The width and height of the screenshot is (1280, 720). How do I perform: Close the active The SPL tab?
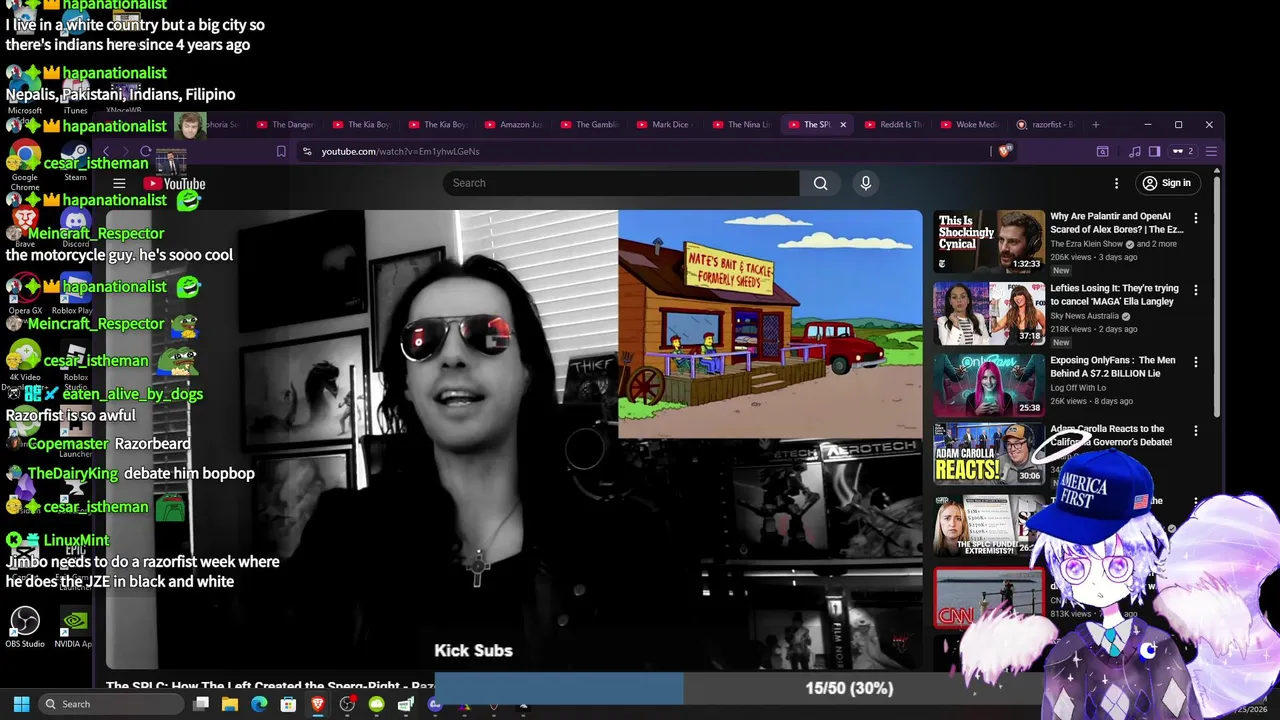843,125
